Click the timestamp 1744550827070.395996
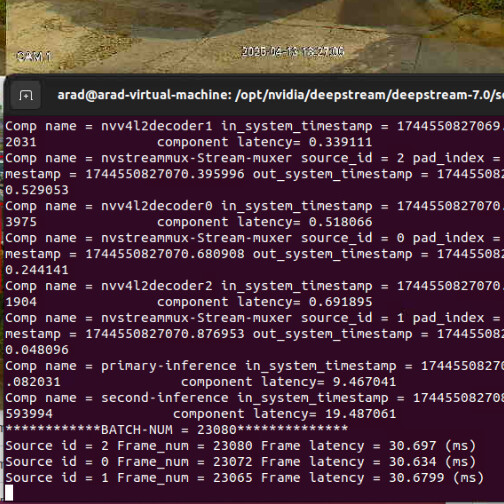The image size is (504, 504). (165, 174)
